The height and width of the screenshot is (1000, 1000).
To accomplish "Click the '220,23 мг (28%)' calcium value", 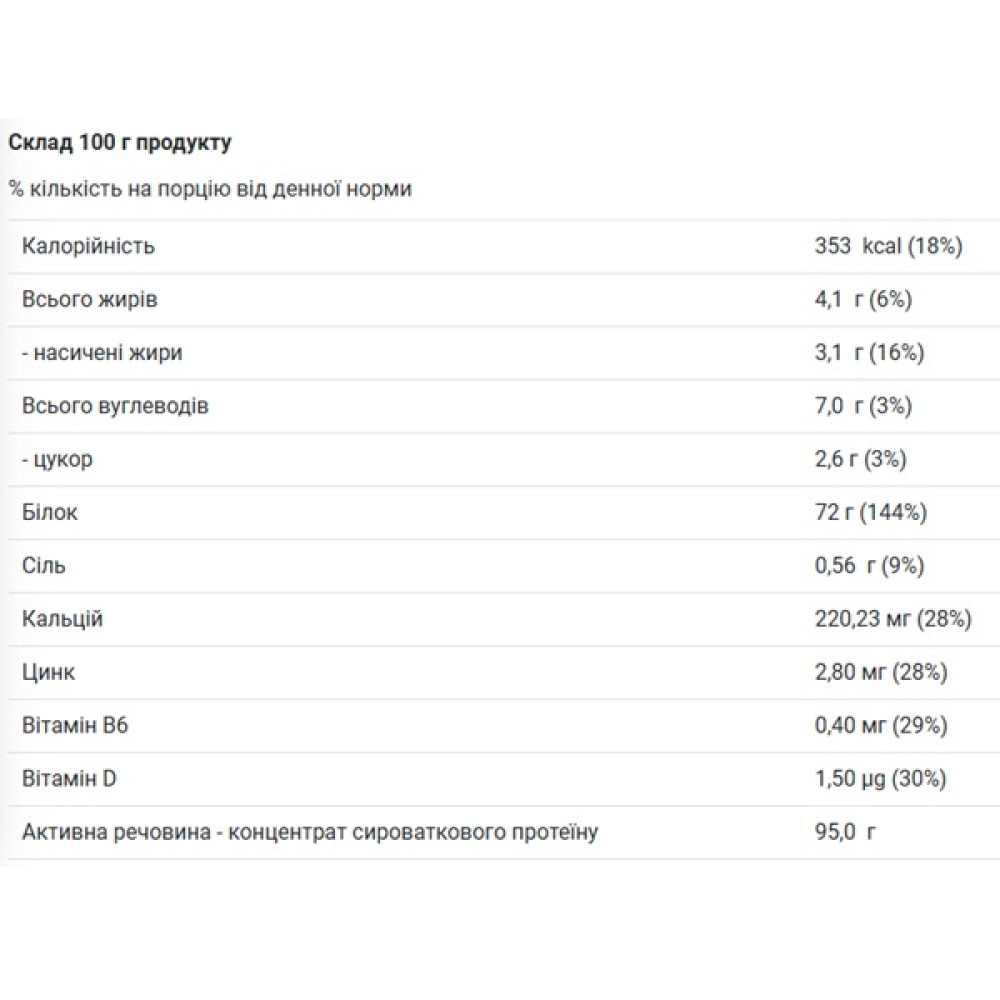I will 893,619.
